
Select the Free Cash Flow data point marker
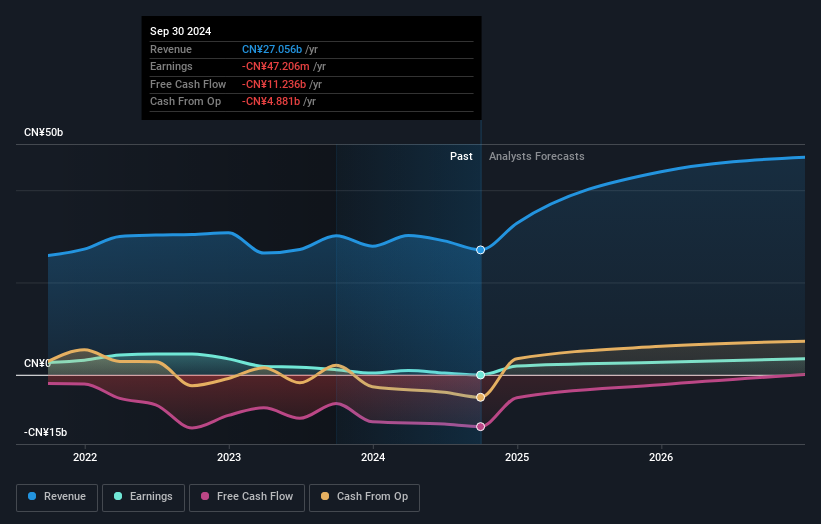click(x=480, y=427)
